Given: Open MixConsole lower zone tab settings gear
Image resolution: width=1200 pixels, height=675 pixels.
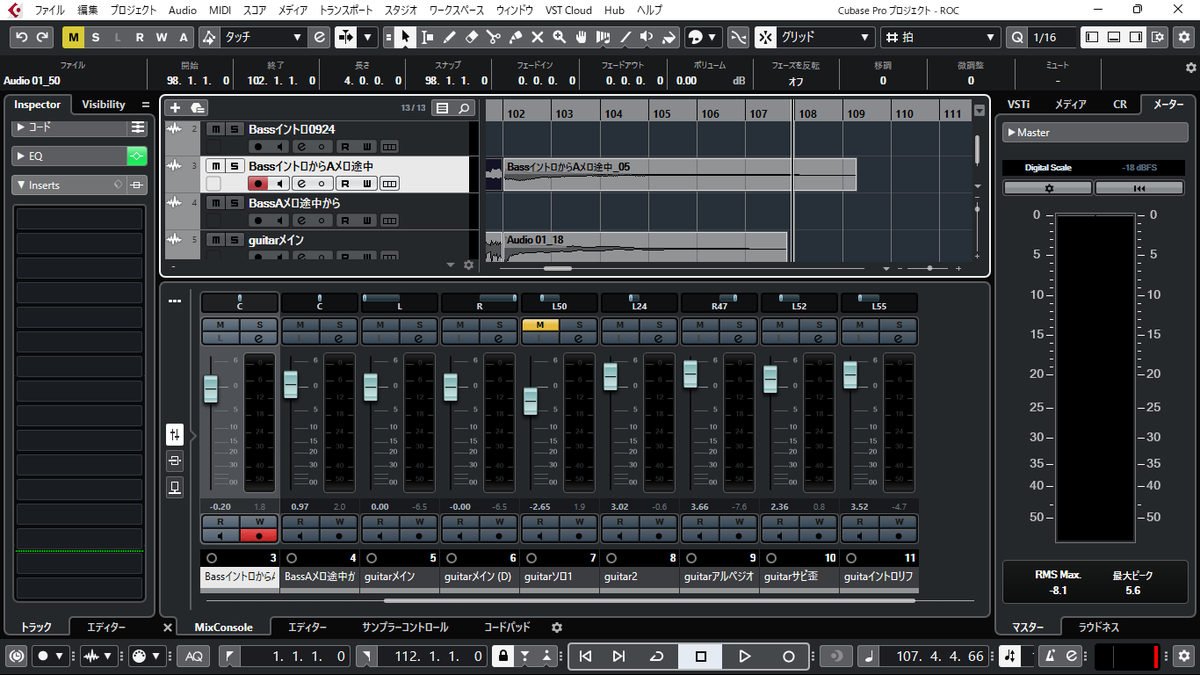Looking at the screenshot, I should pos(557,627).
